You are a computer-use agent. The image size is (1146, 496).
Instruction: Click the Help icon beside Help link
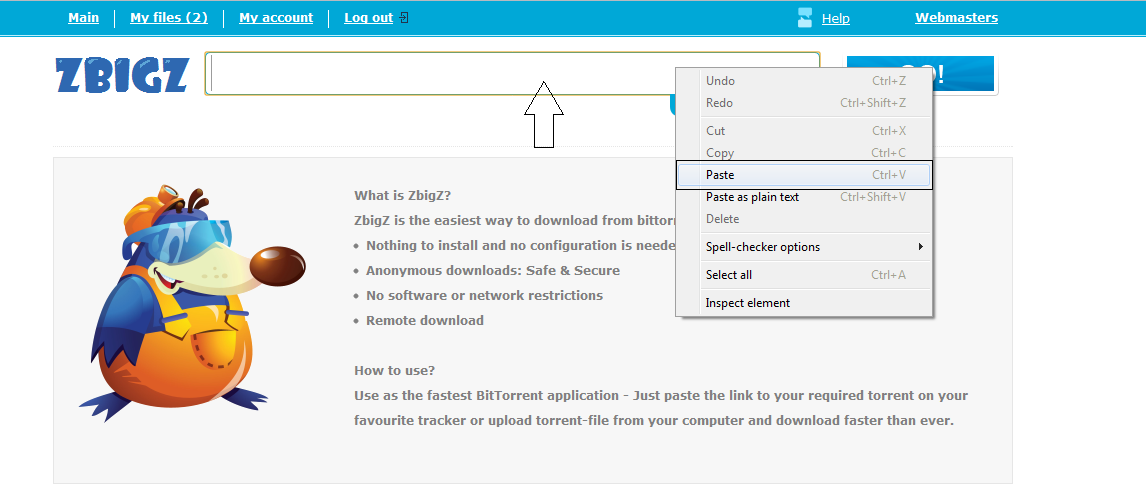805,18
